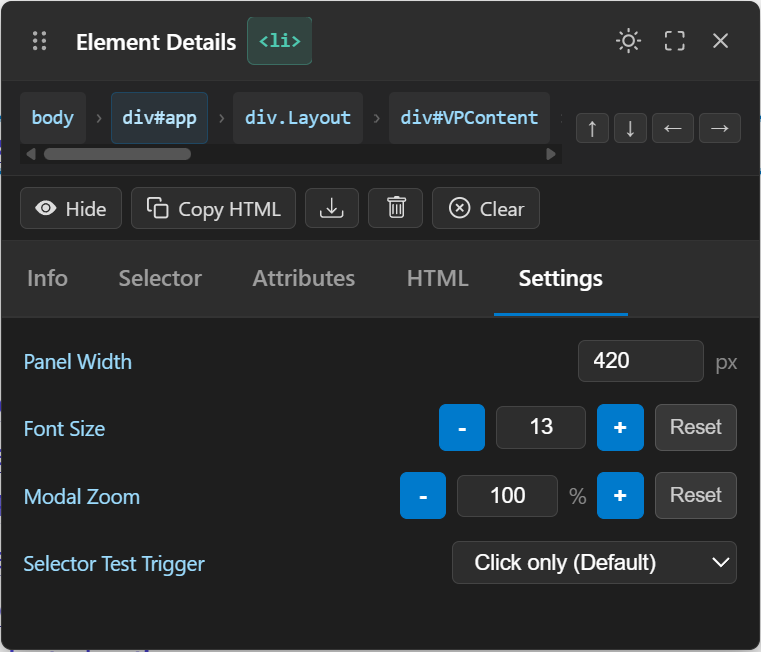Viewport: 761px width, 652px height.
Task: Select the body breadcrumb
Action: pyautogui.click(x=53, y=117)
